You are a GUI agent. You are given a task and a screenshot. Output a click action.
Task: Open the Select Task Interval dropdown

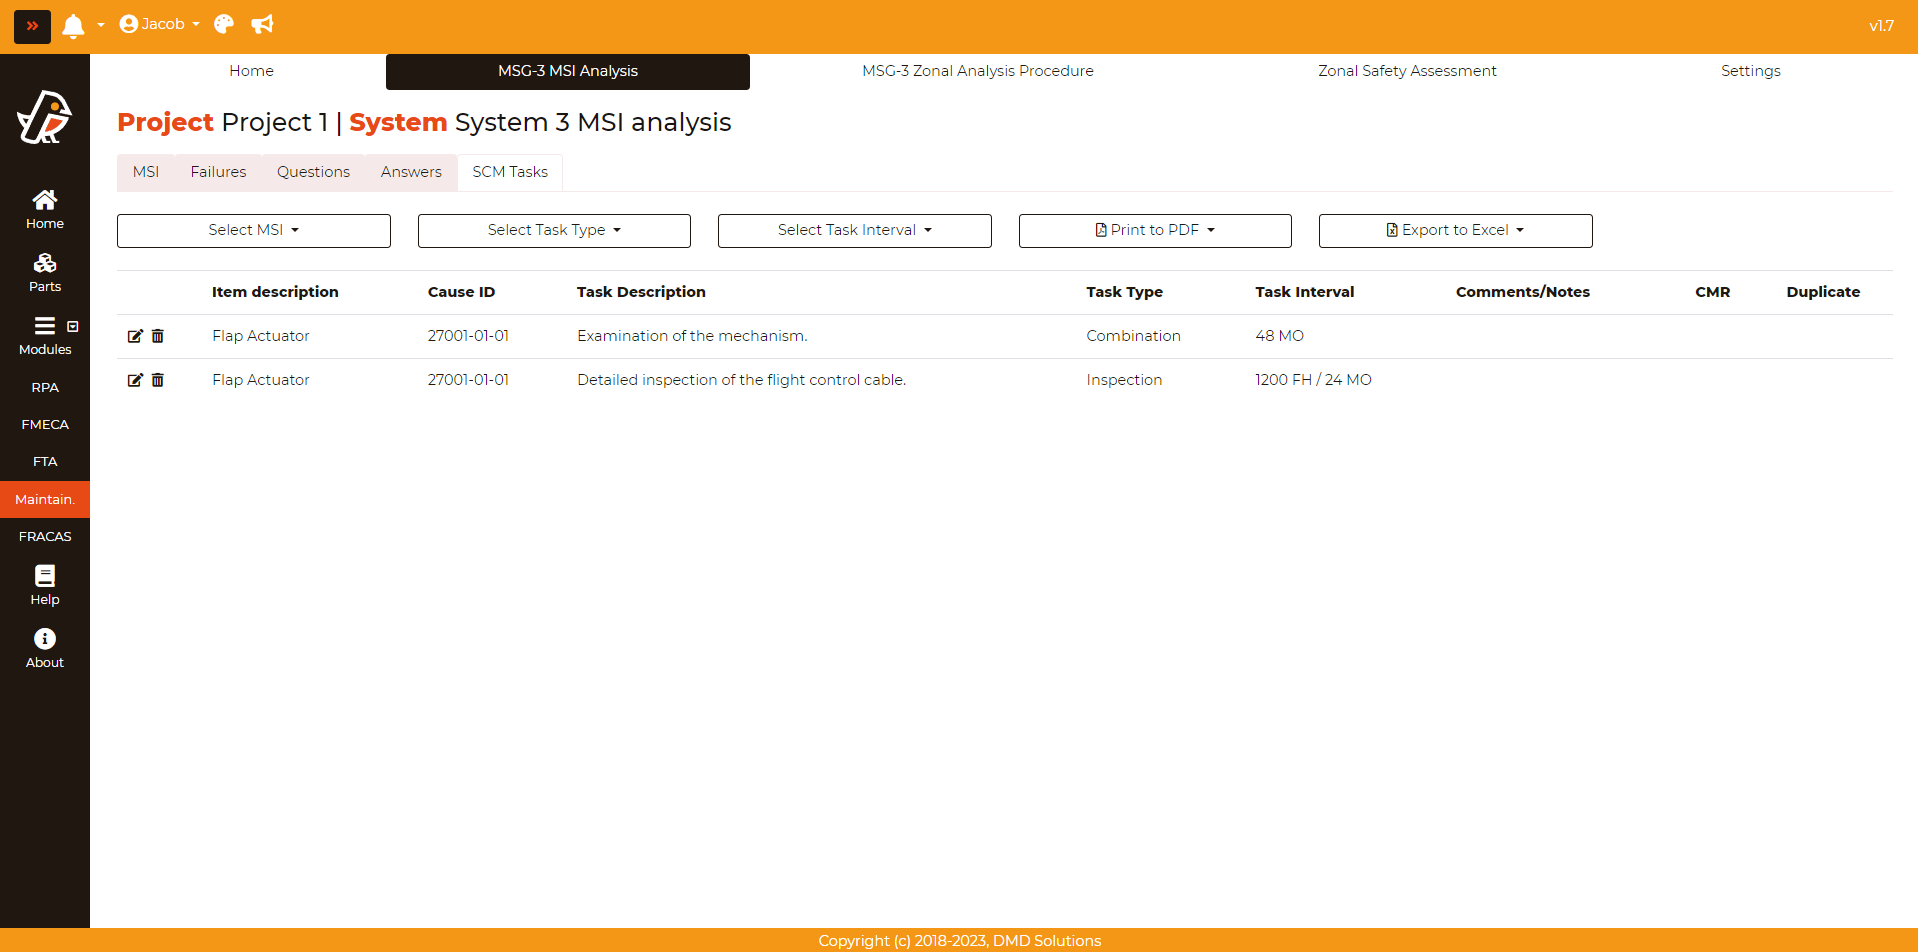click(x=854, y=231)
